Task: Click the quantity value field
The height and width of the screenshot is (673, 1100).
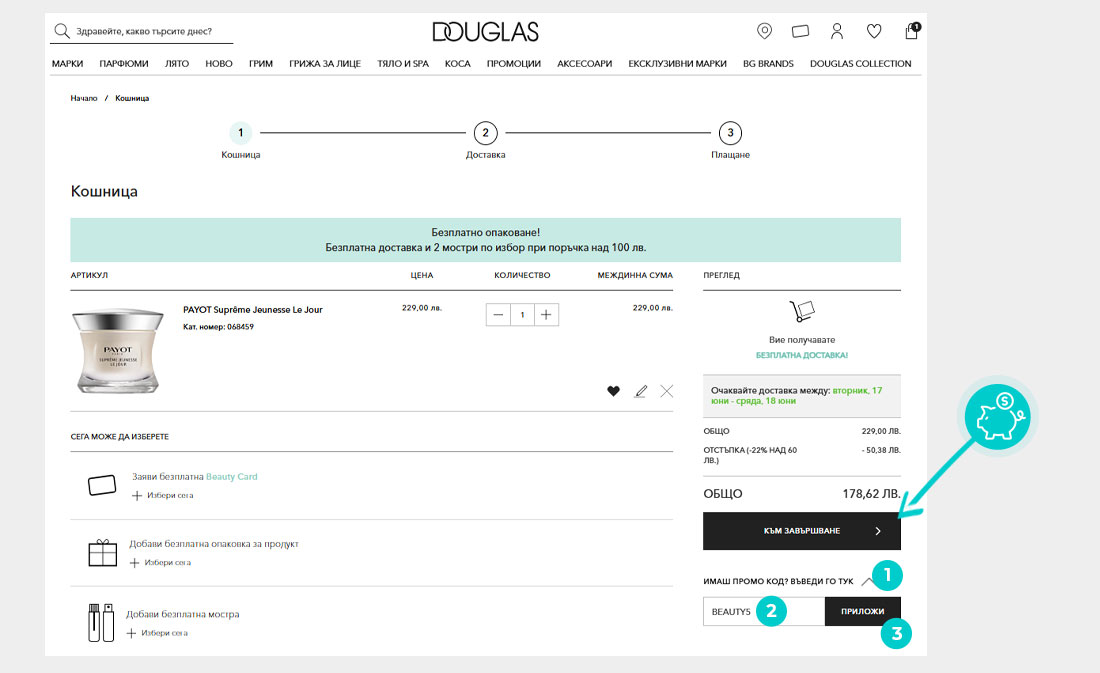Action: click(x=522, y=314)
